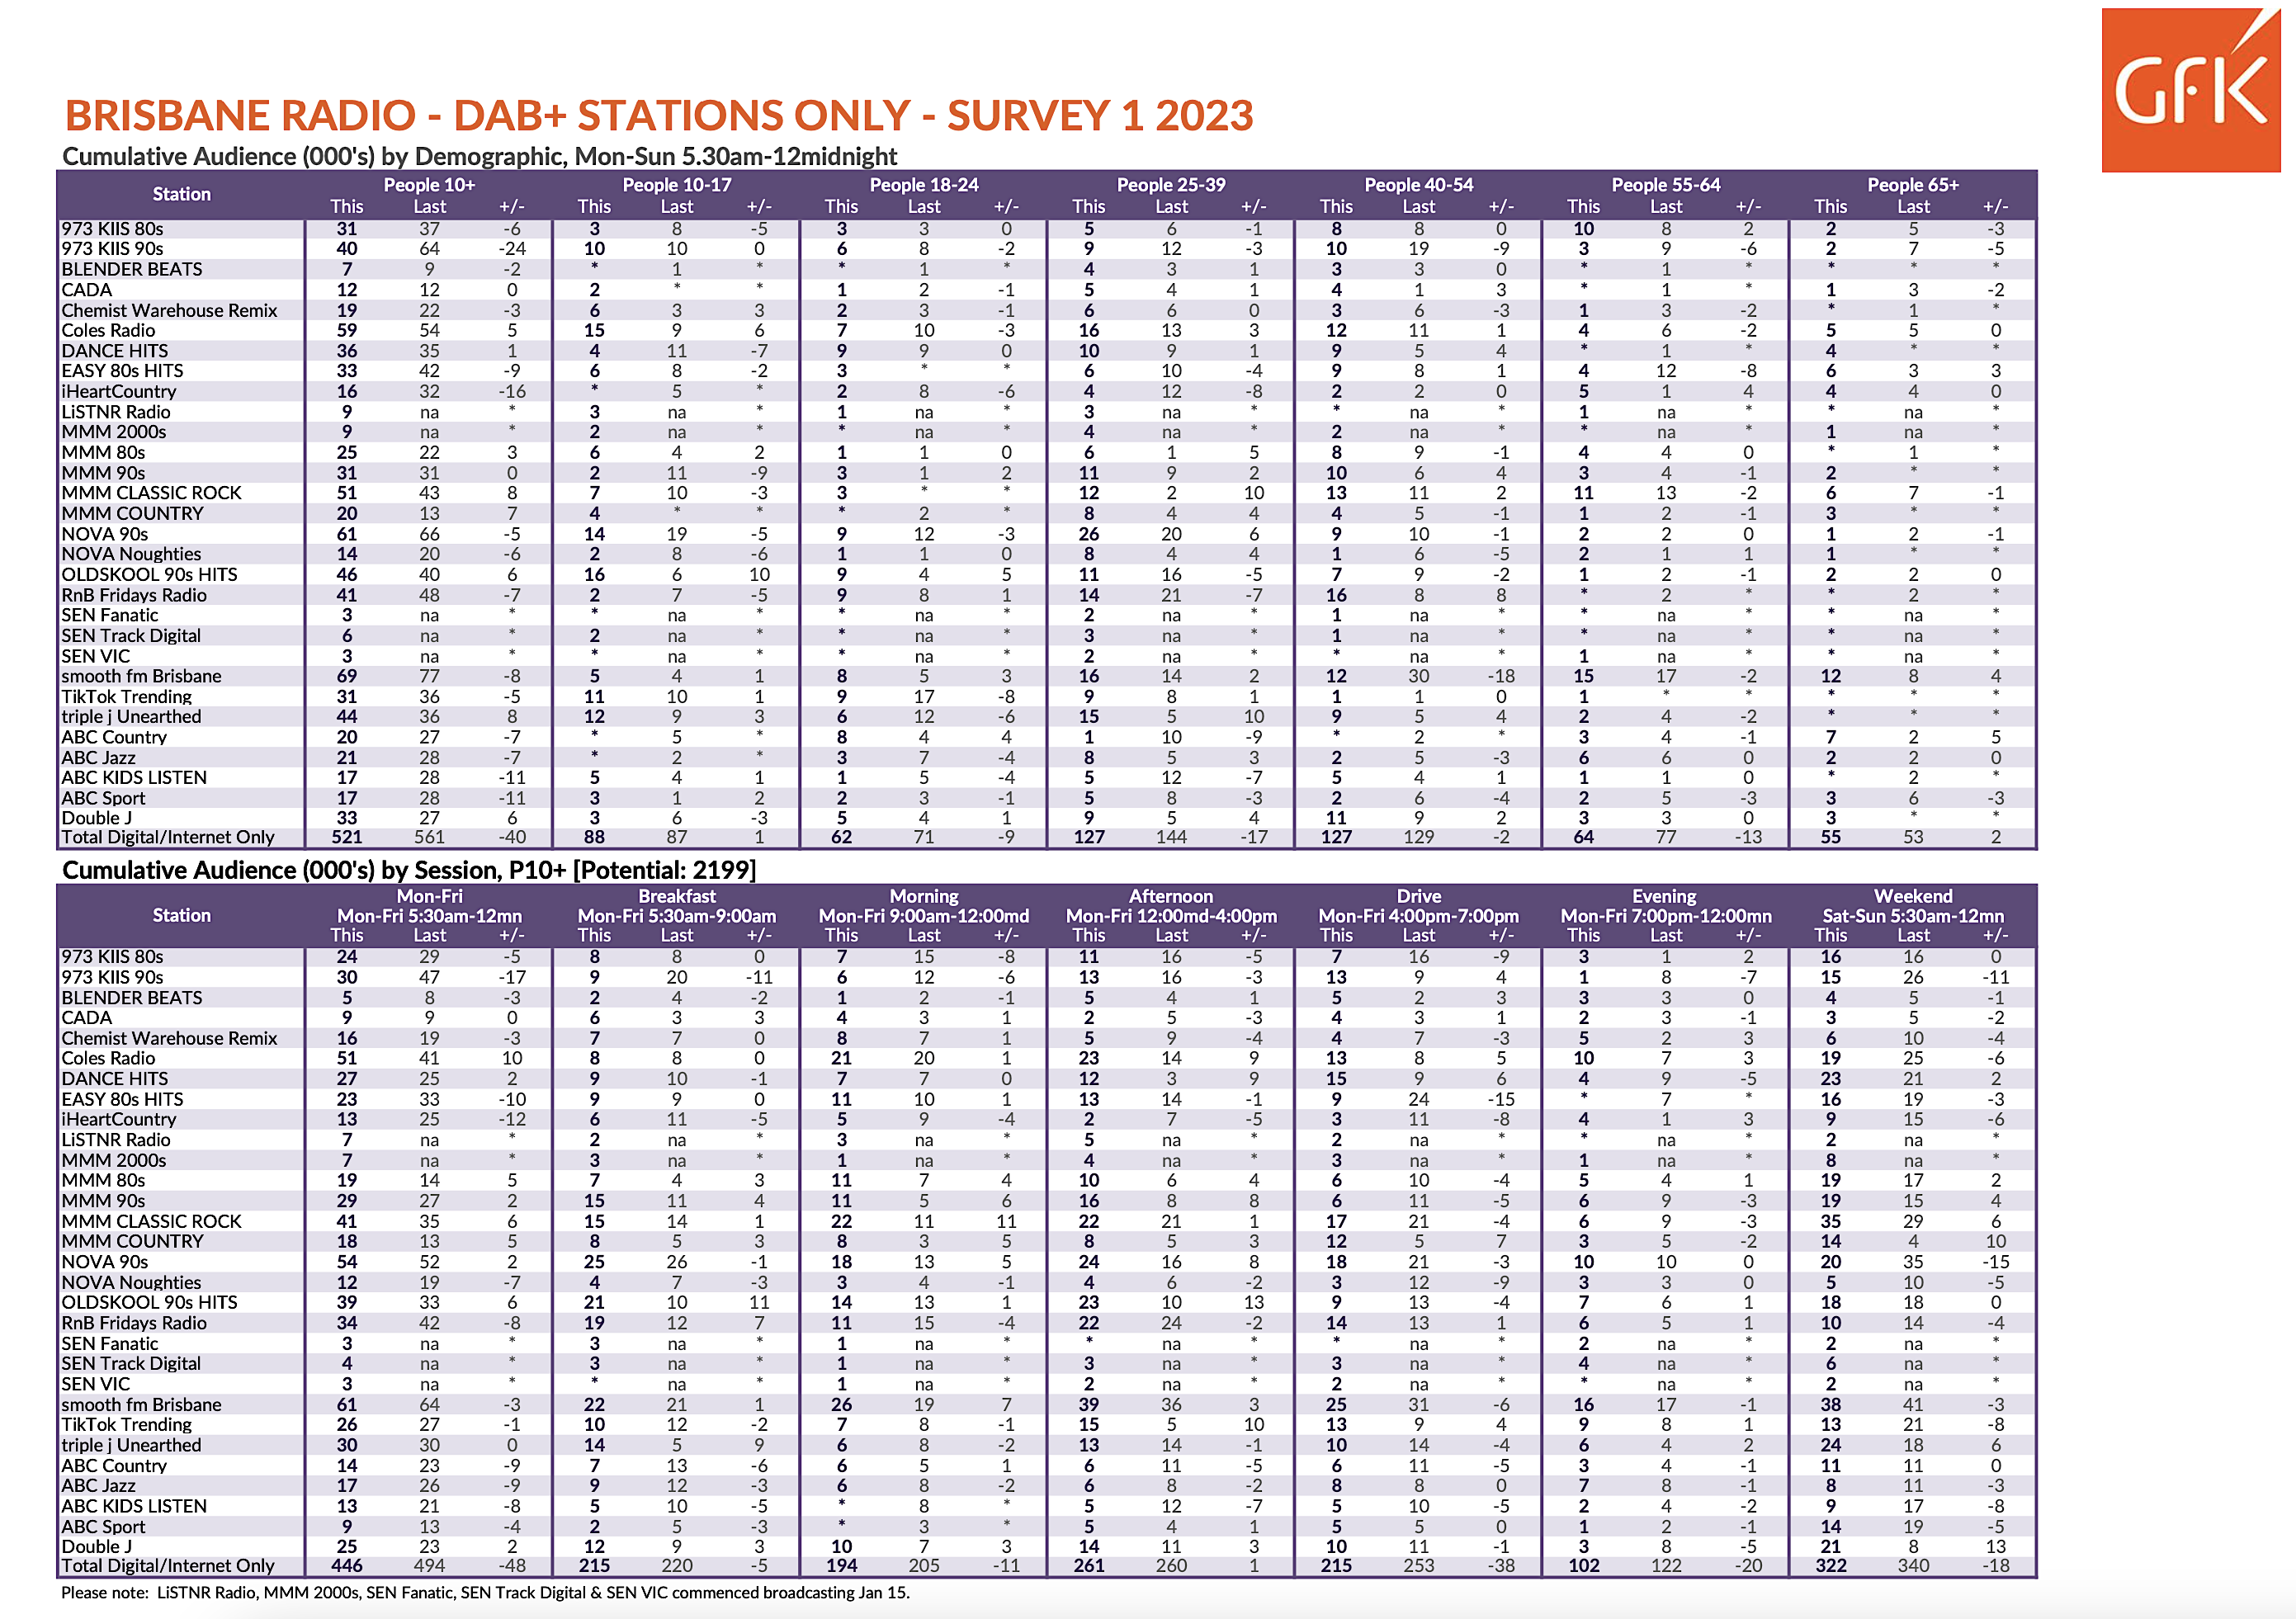Select EASY 80s HITS in demographic table
Screen dimensions: 2296x1619
[1046, 371]
